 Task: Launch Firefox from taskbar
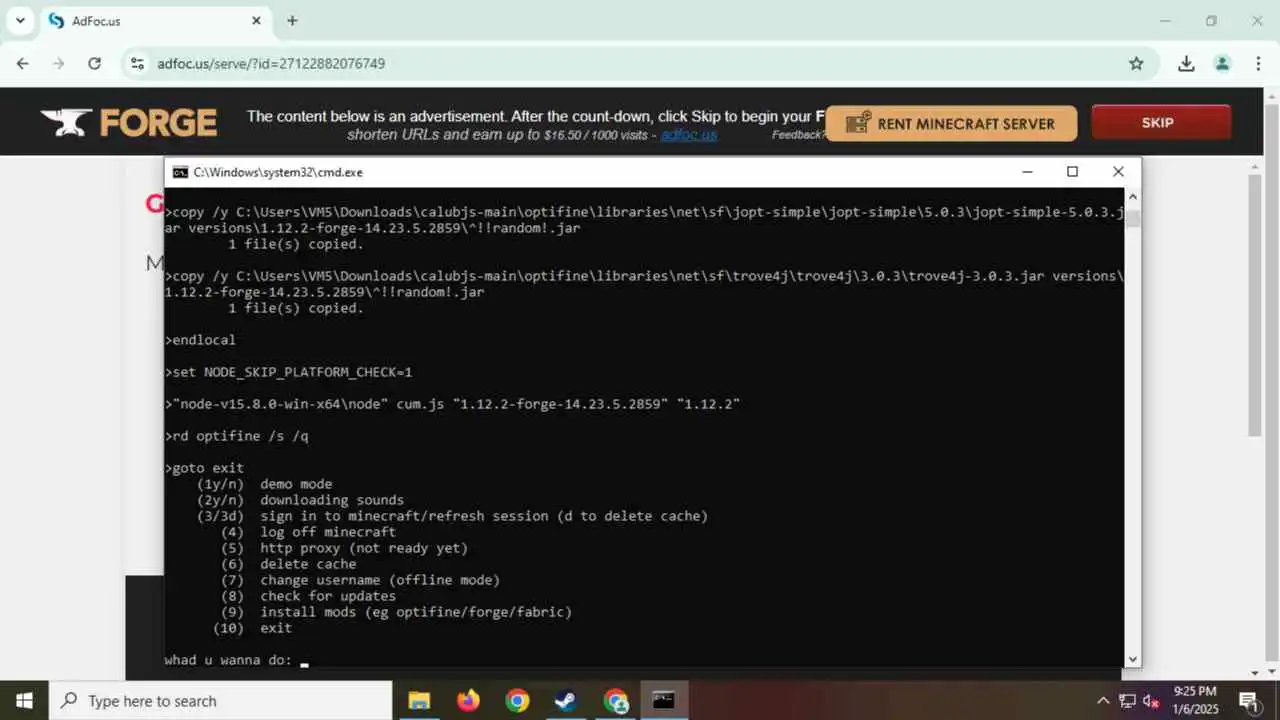click(x=468, y=700)
